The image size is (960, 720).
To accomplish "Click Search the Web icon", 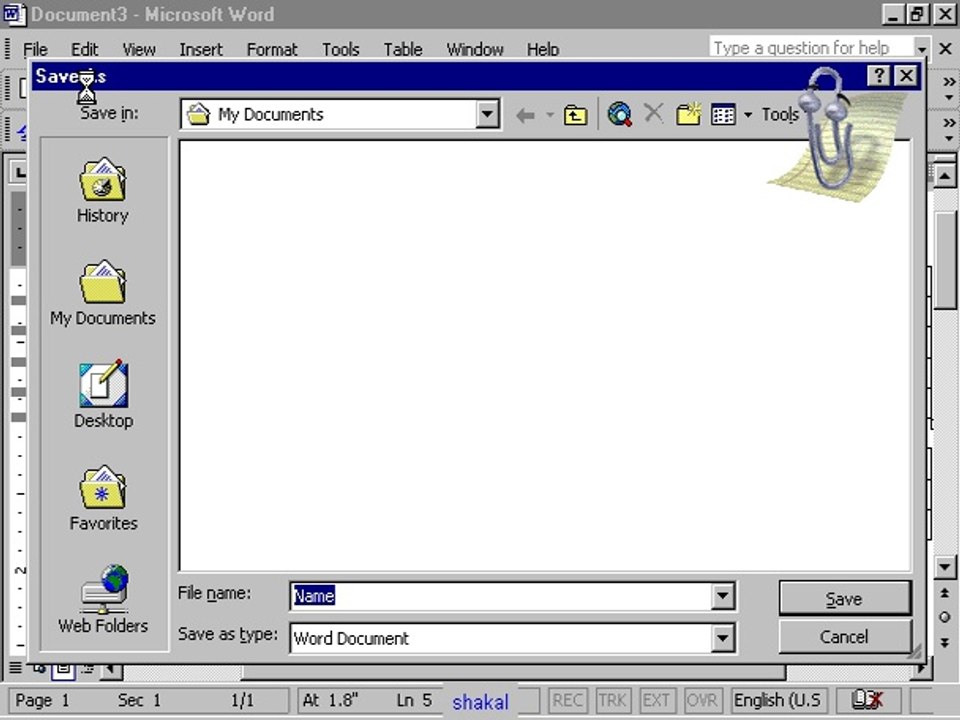I will click(x=620, y=114).
